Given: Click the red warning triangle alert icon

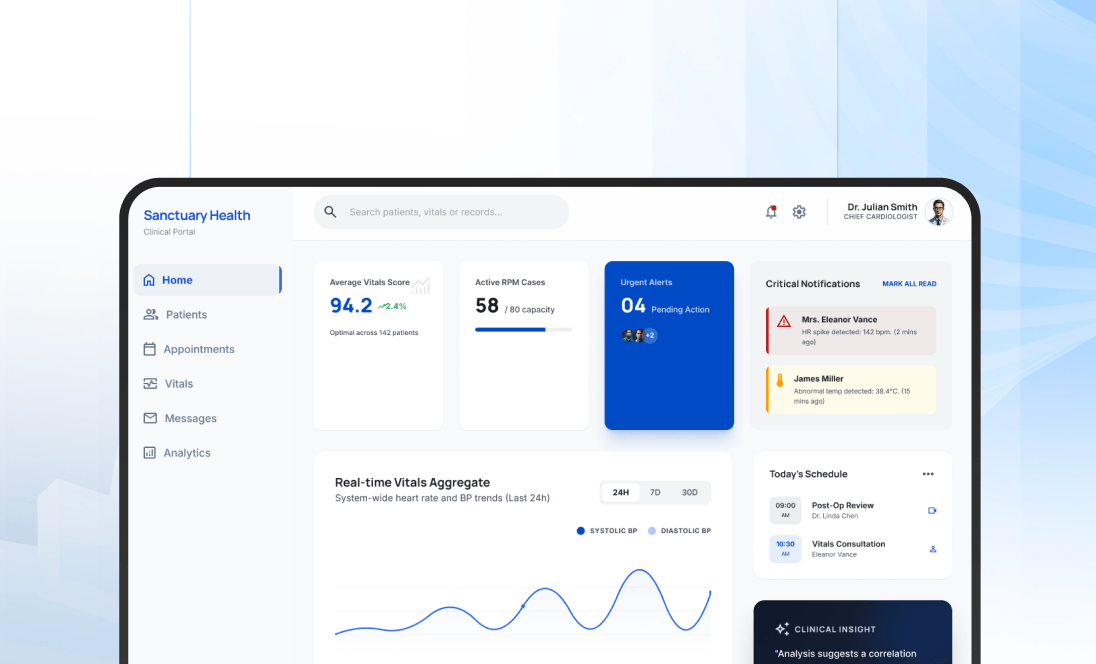Looking at the screenshot, I should pyautogui.click(x=784, y=321).
